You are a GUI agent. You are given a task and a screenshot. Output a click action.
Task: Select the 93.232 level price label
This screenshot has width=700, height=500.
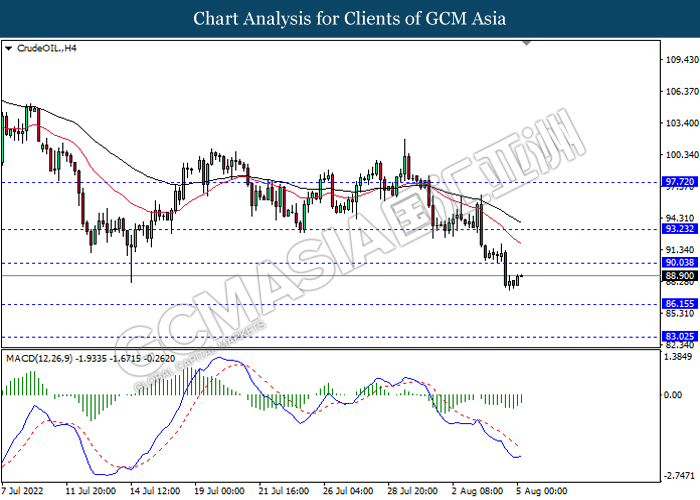click(x=680, y=229)
